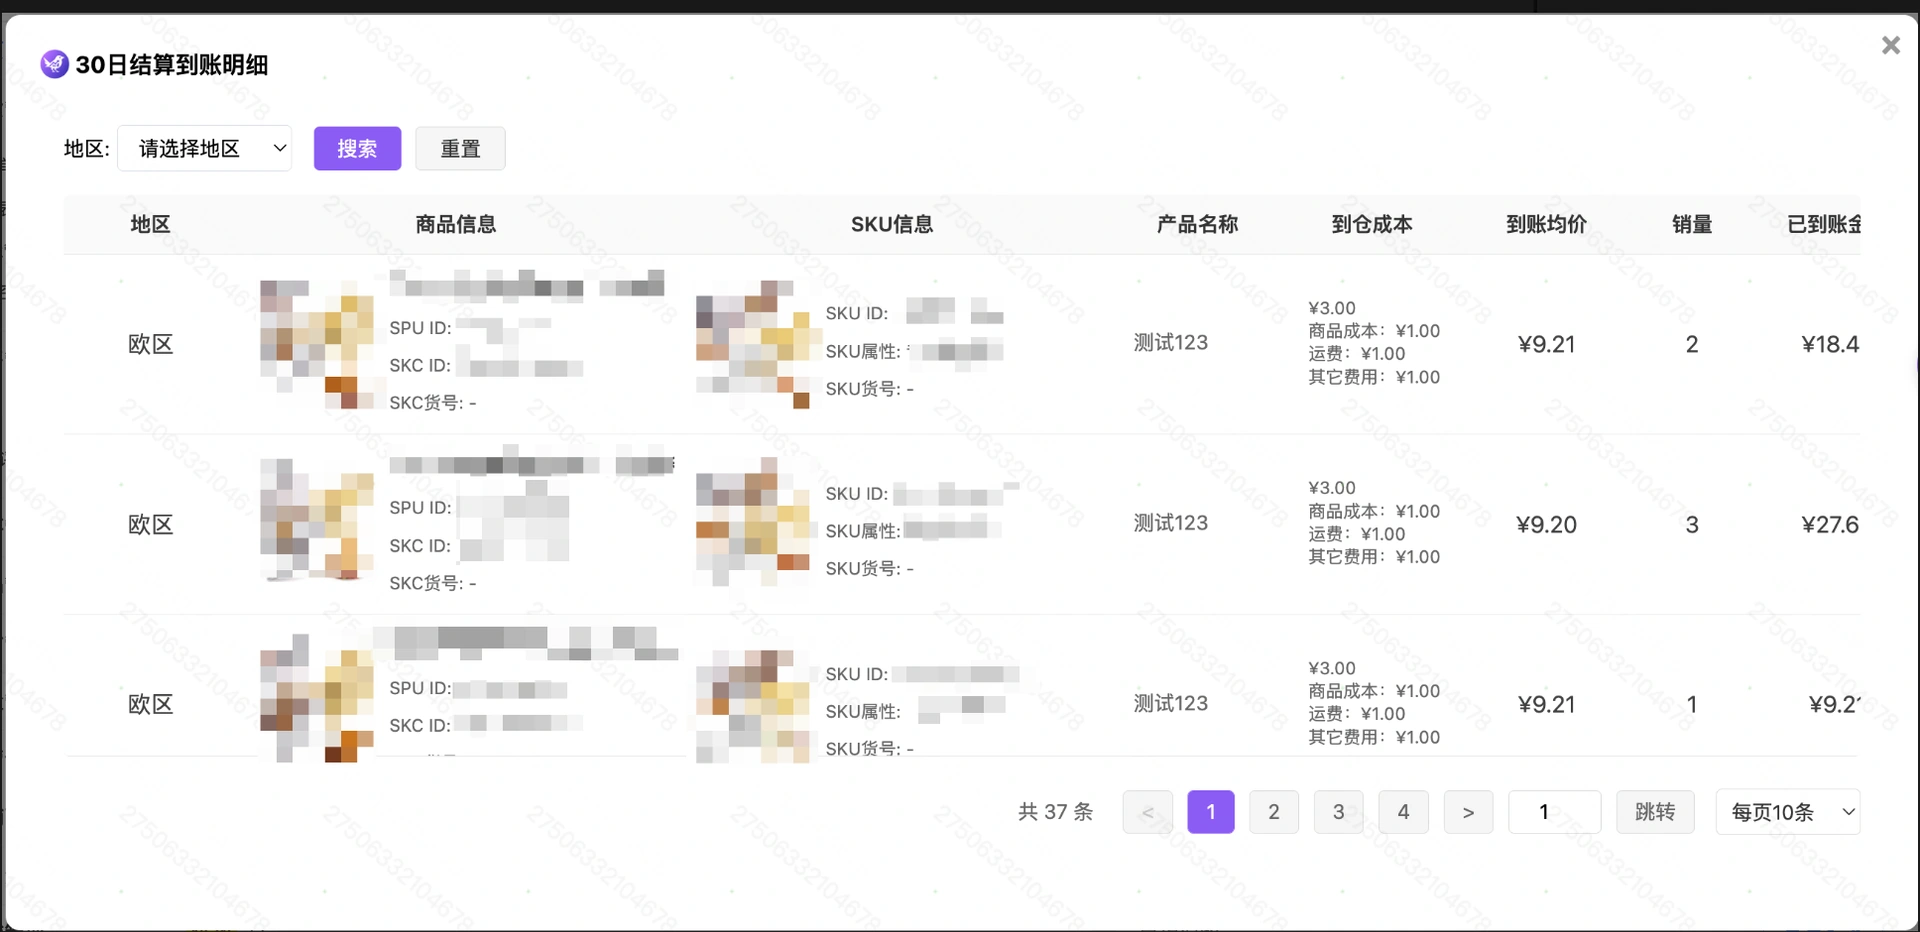Viewport: 1920px width, 932px height.
Task: Click the ¥9.20 average price value
Action: click(1546, 524)
